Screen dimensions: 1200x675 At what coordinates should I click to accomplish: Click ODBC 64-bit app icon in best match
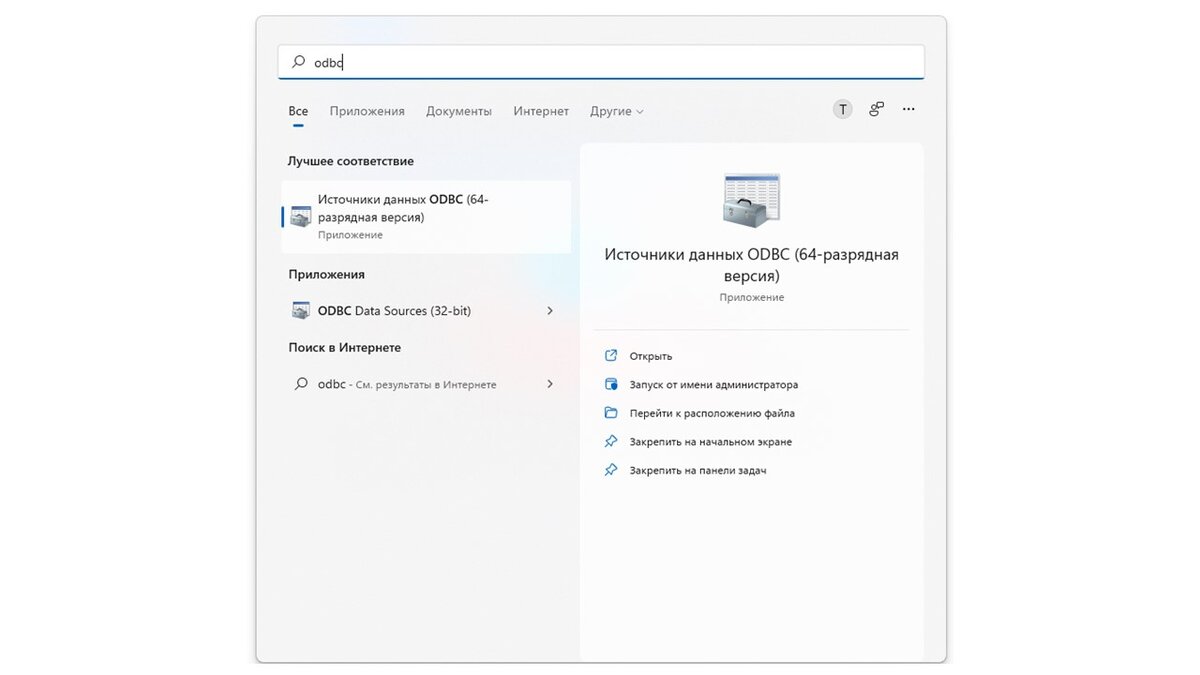pos(300,216)
